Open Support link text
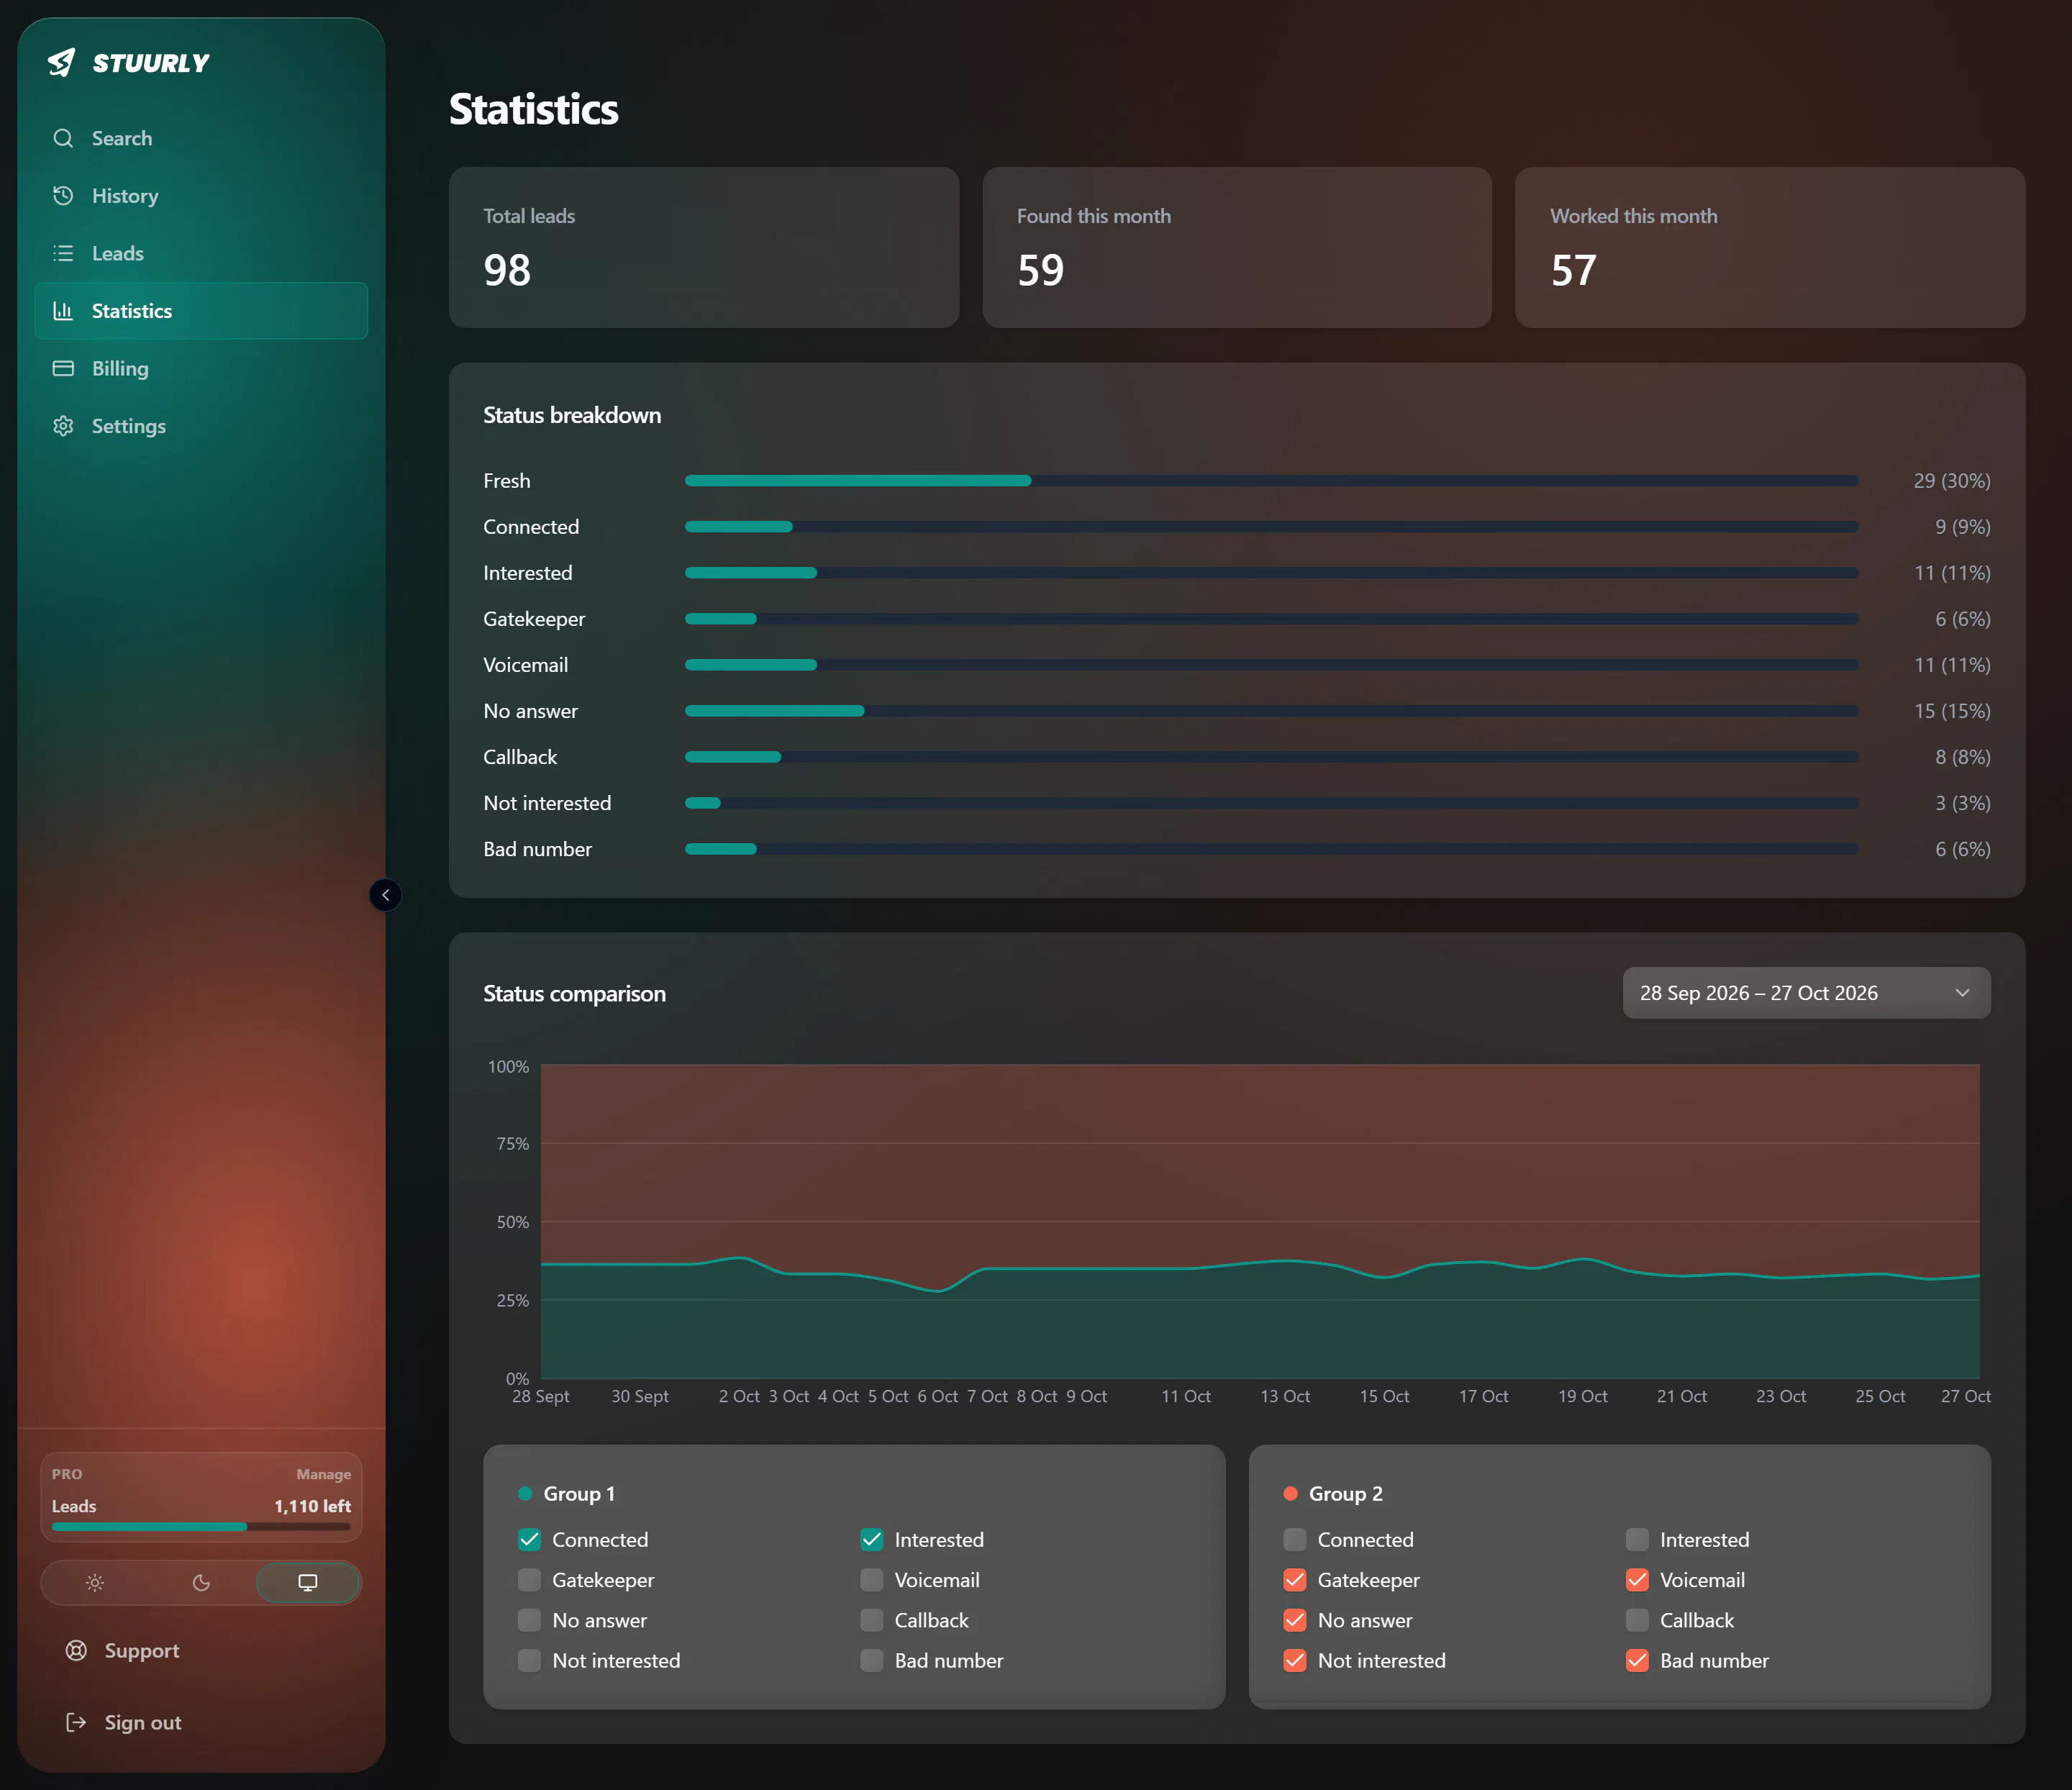This screenshot has height=1790, width=2072. point(142,1650)
